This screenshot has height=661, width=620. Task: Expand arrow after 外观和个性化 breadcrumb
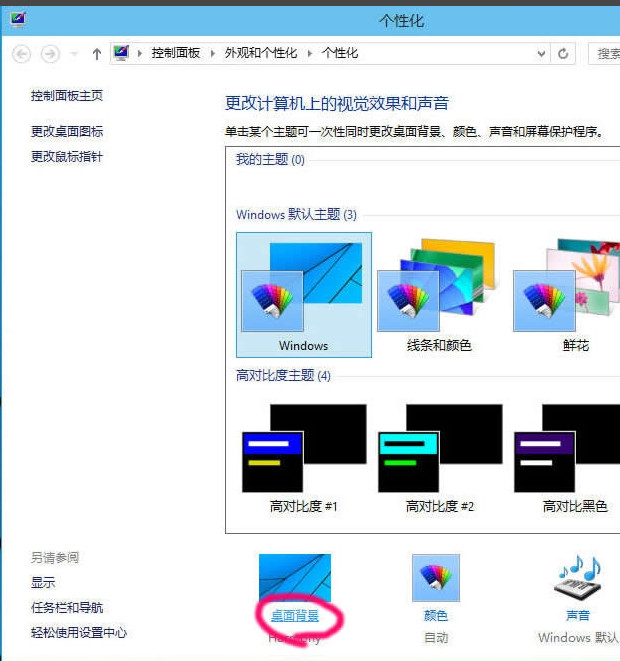pyautogui.click(x=310, y=54)
